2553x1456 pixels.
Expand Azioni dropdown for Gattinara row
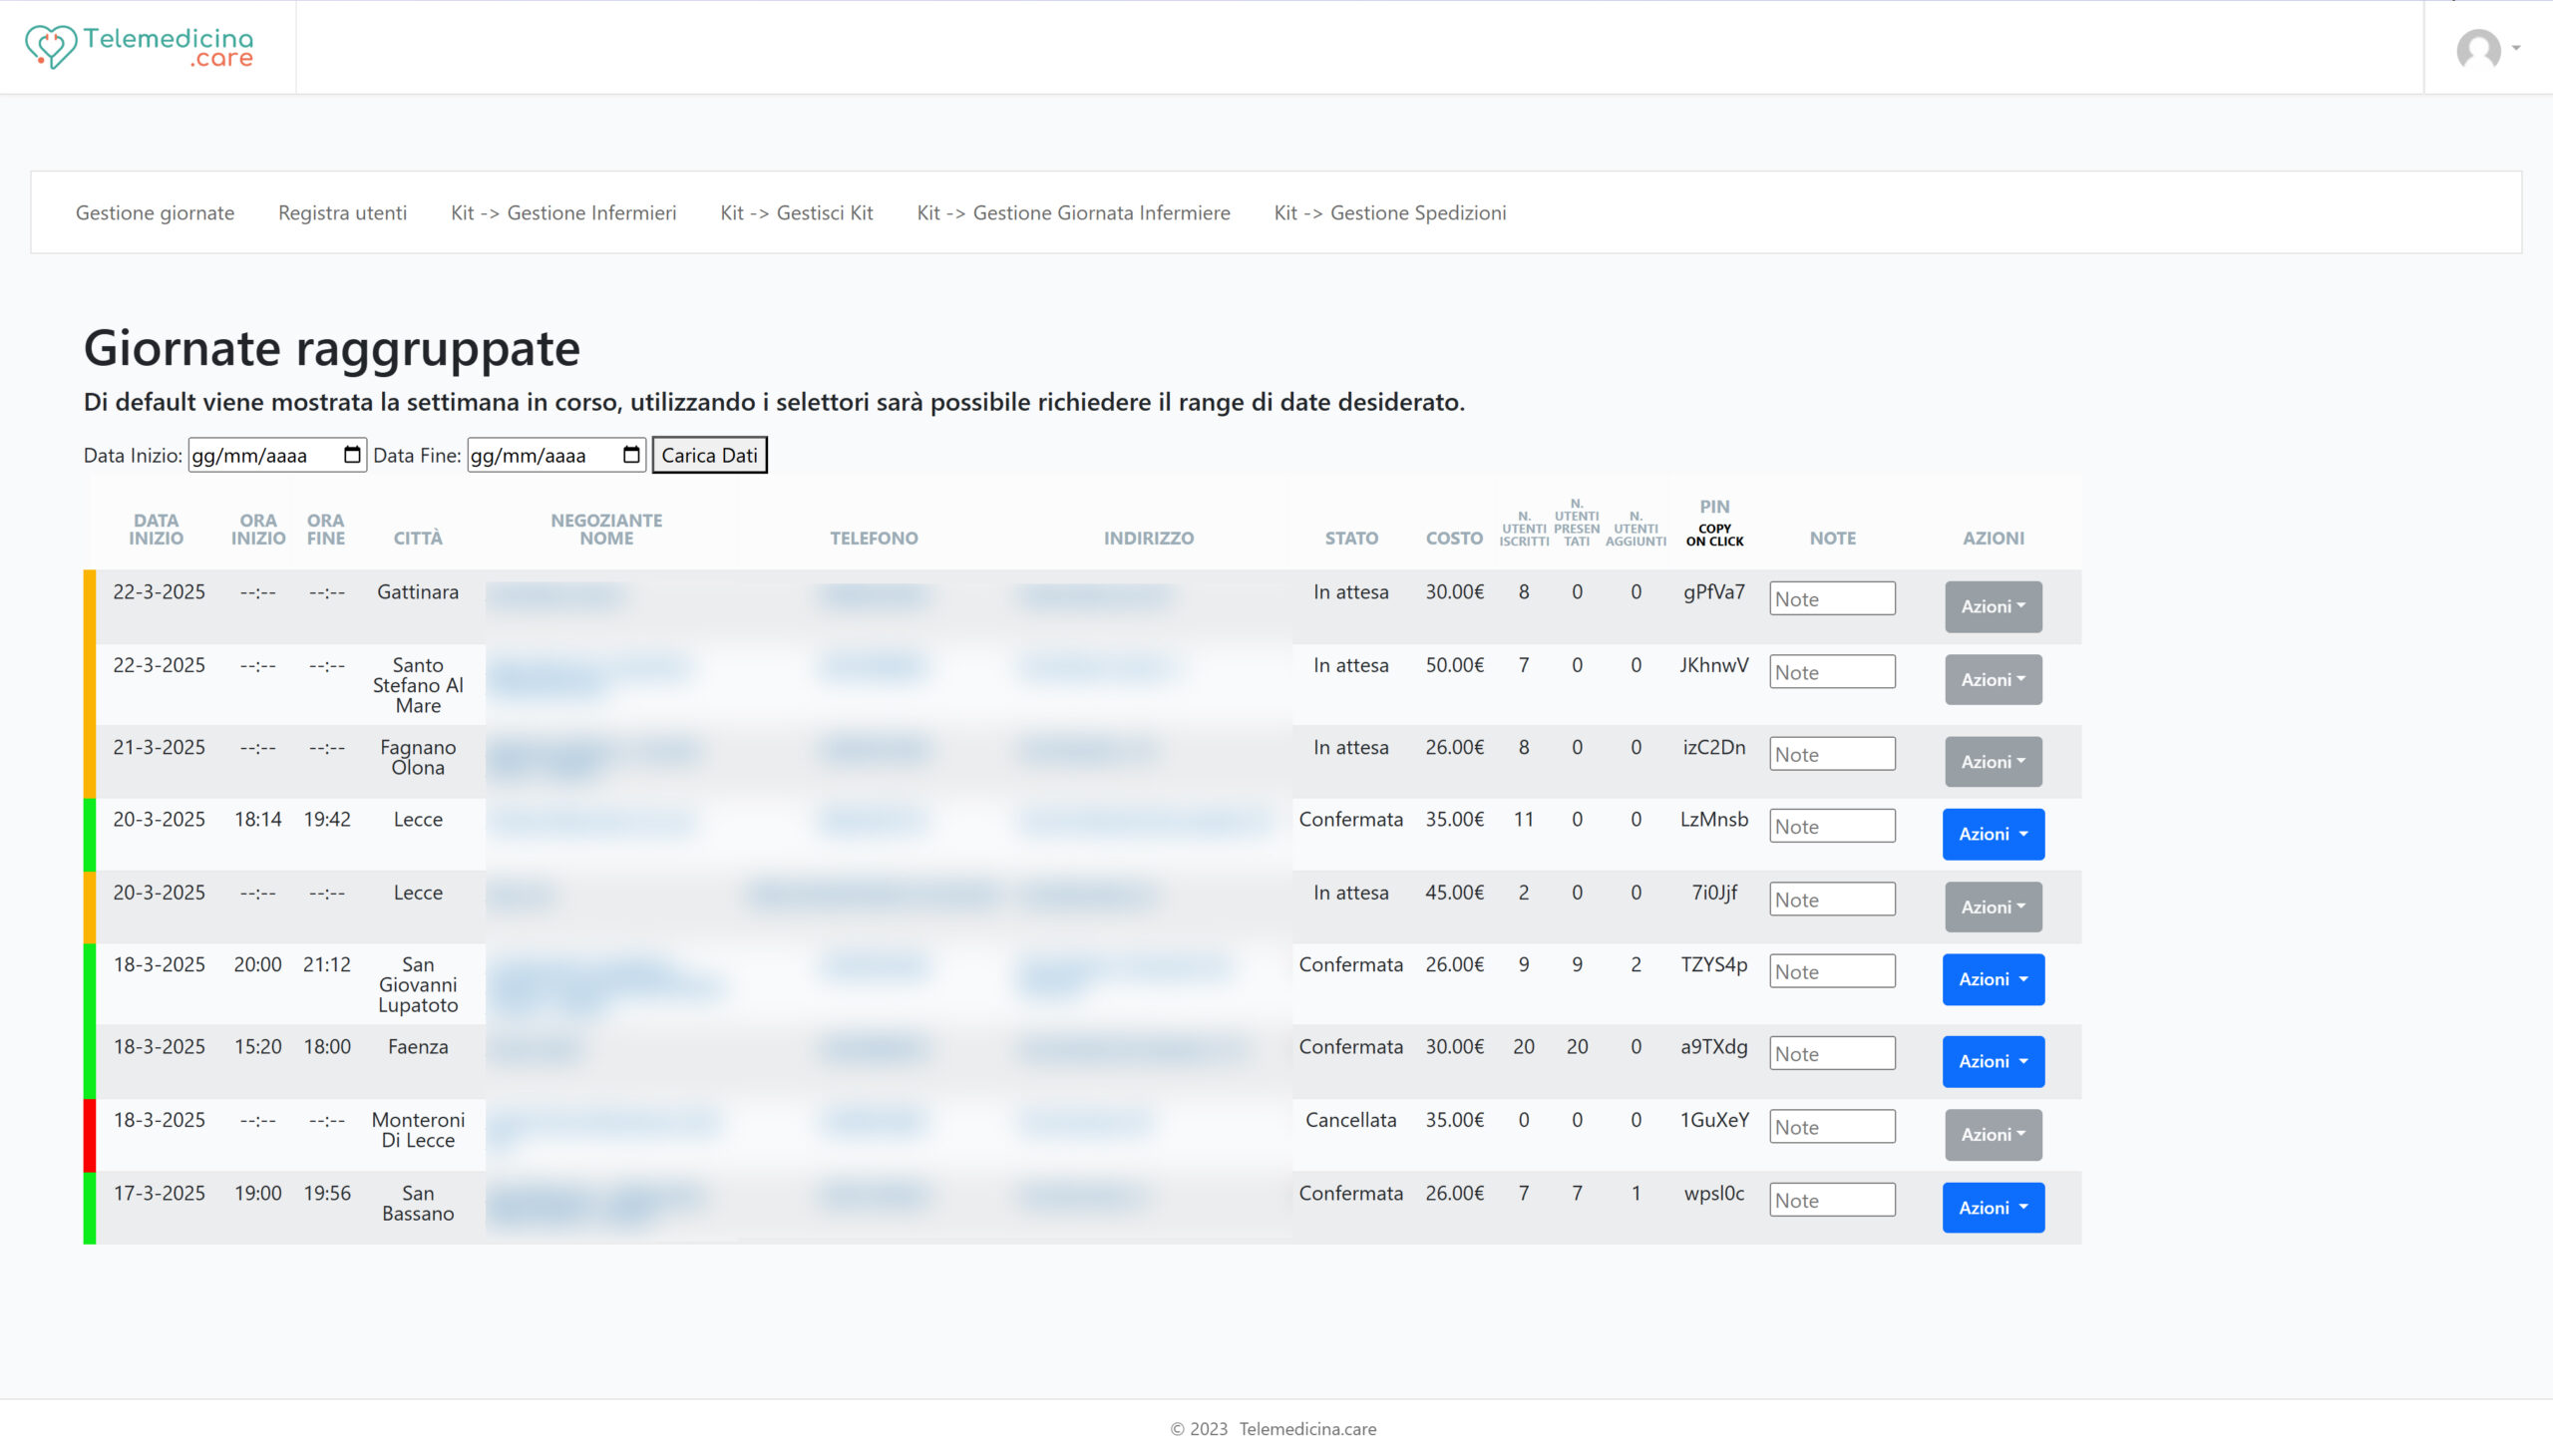click(x=1993, y=606)
